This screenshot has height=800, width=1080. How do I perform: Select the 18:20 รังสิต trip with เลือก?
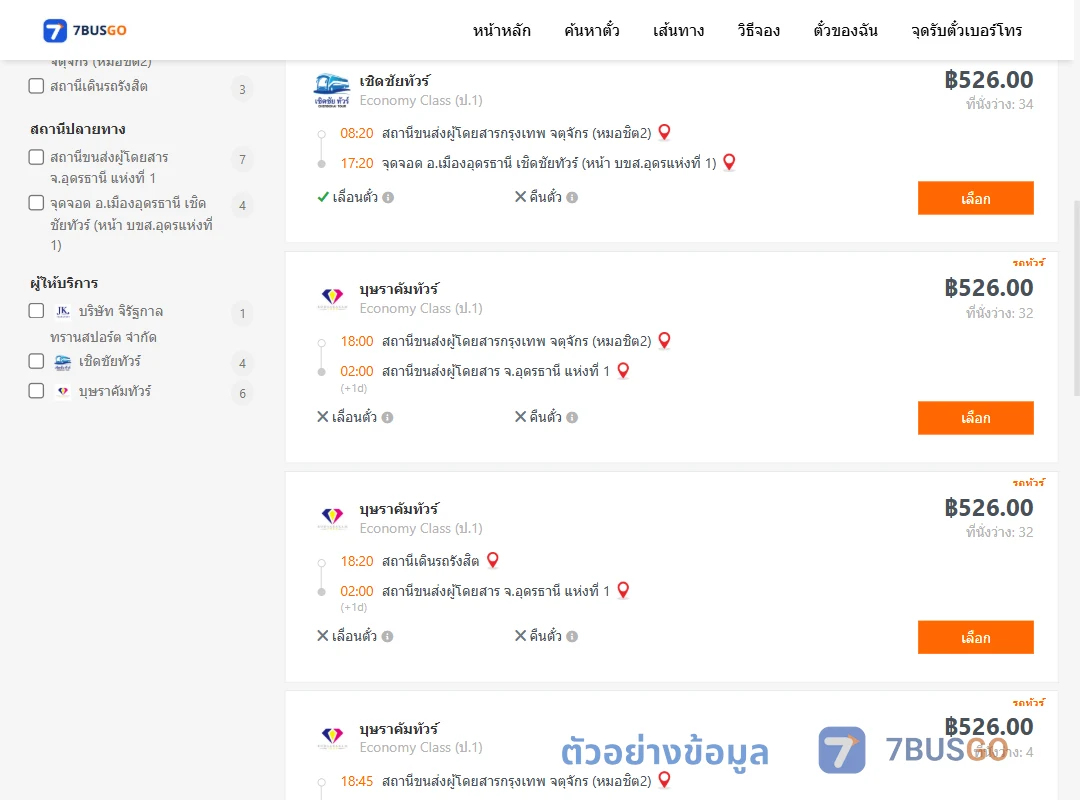(x=975, y=637)
